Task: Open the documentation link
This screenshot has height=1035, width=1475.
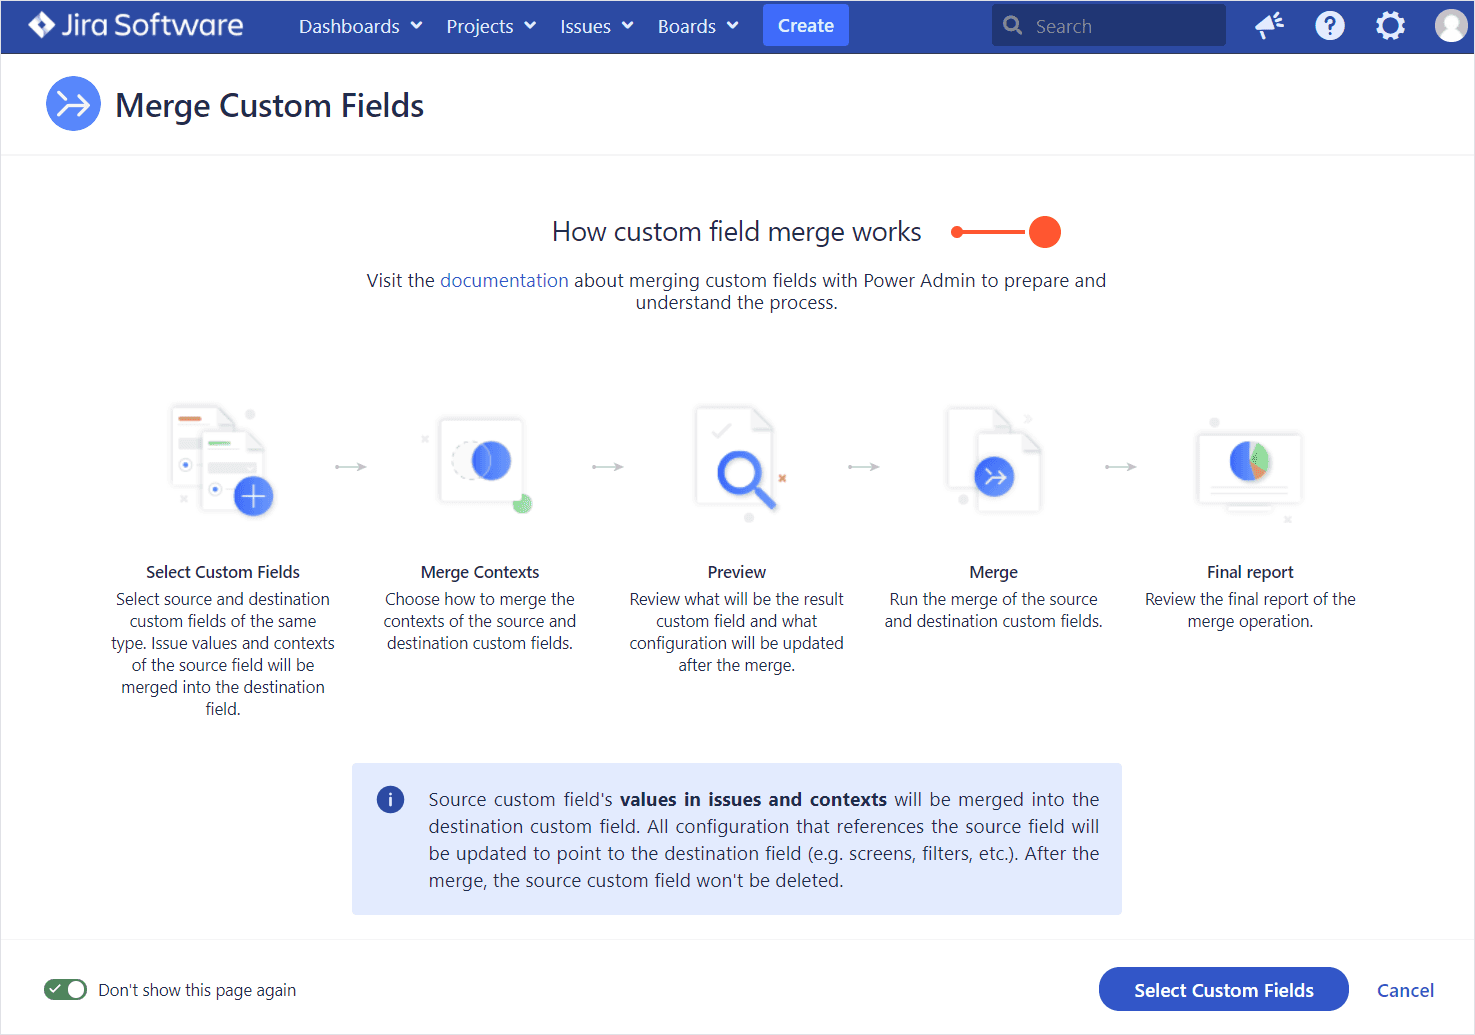Action: (504, 280)
